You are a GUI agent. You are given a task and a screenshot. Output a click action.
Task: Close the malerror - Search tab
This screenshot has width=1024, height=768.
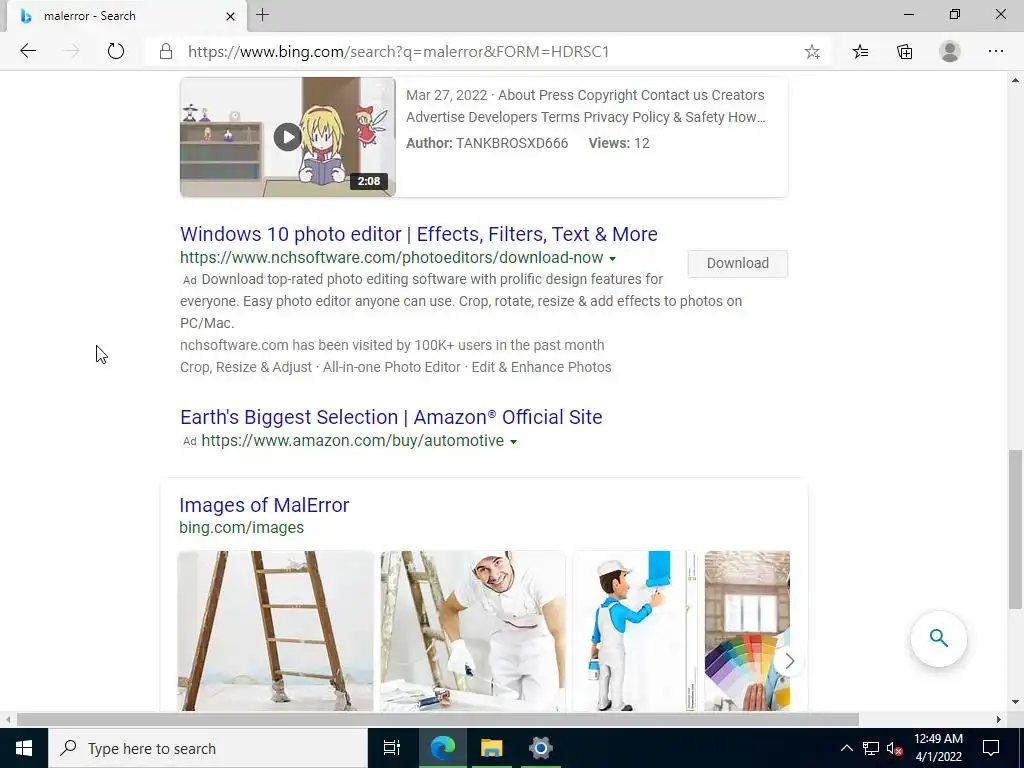coord(230,16)
